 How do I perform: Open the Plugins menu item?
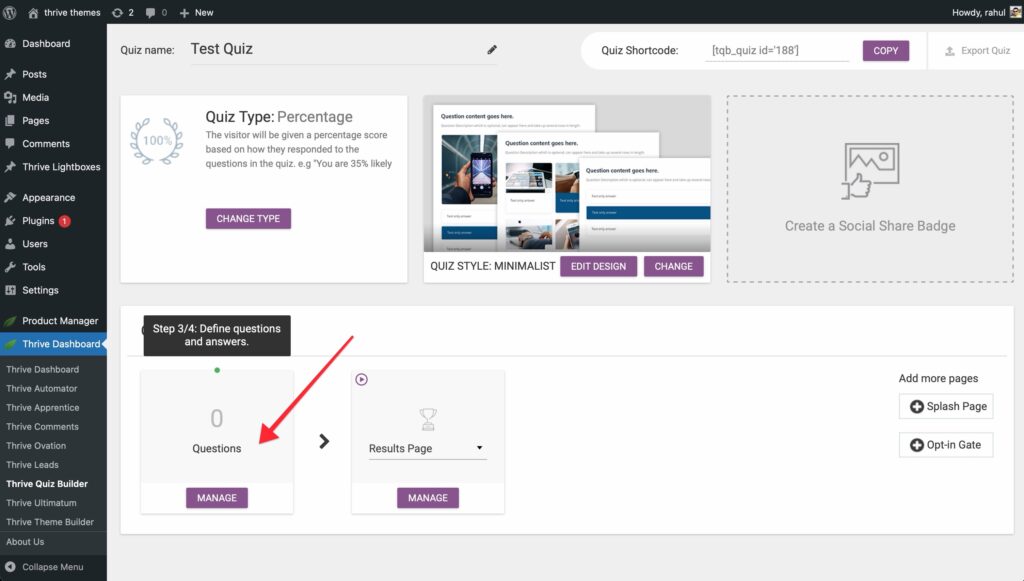click(x=38, y=221)
